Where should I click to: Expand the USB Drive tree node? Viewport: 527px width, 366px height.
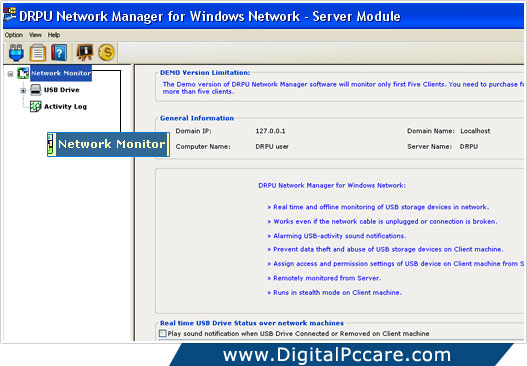coord(23,90)
